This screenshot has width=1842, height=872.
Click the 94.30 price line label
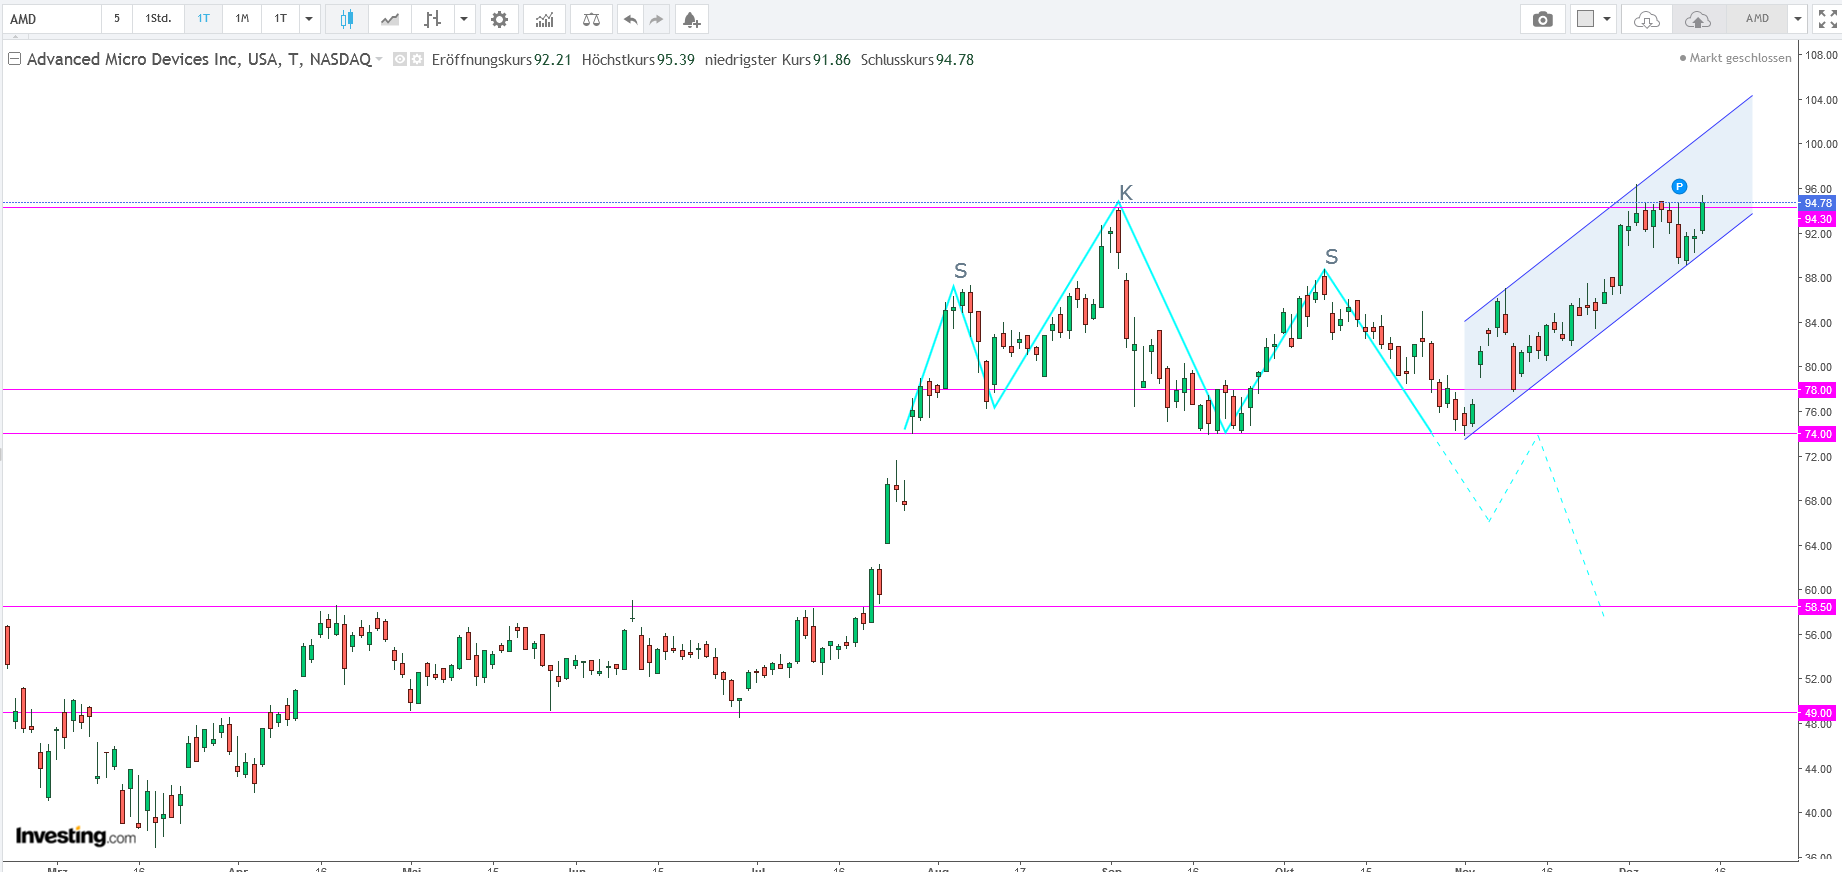[1818, 219]
